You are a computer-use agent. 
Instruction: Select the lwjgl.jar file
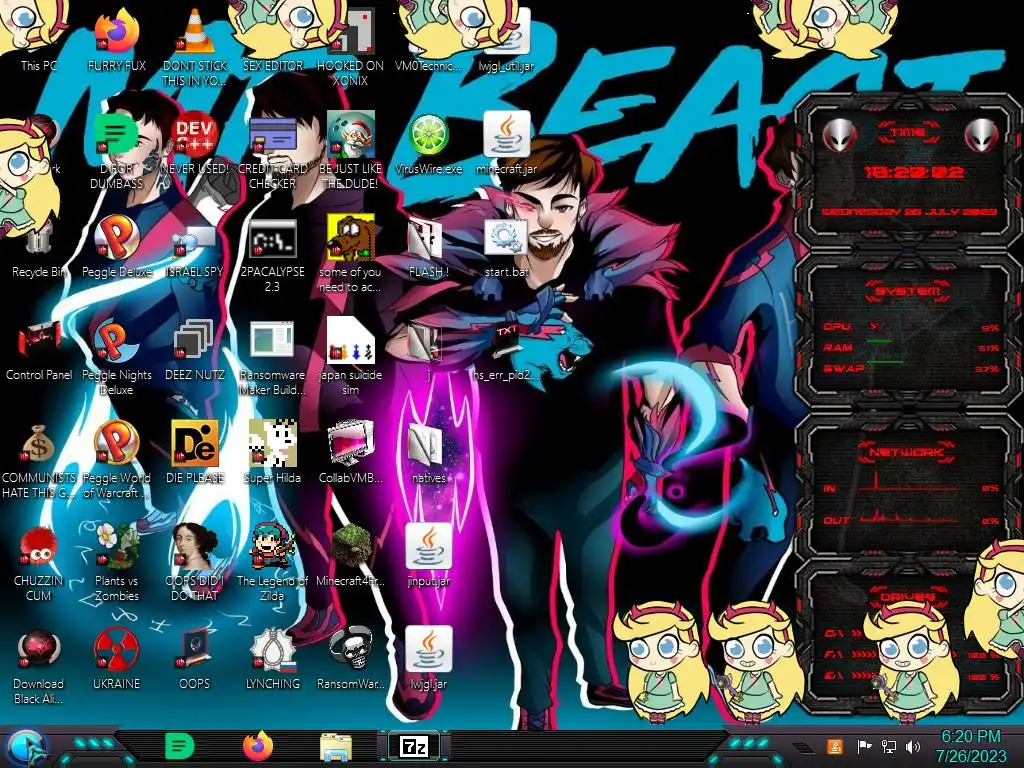coord(428,658)
